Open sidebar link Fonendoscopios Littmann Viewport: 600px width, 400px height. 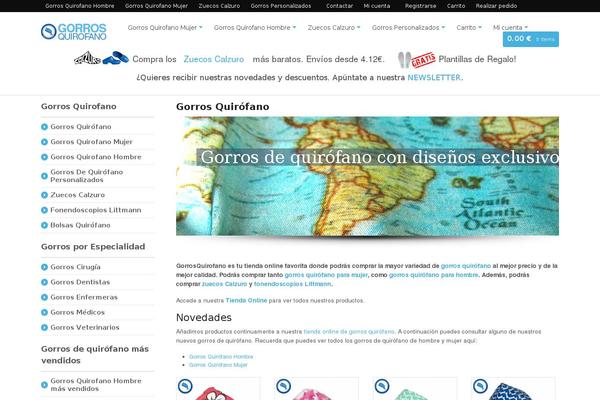tap(96, 210)
